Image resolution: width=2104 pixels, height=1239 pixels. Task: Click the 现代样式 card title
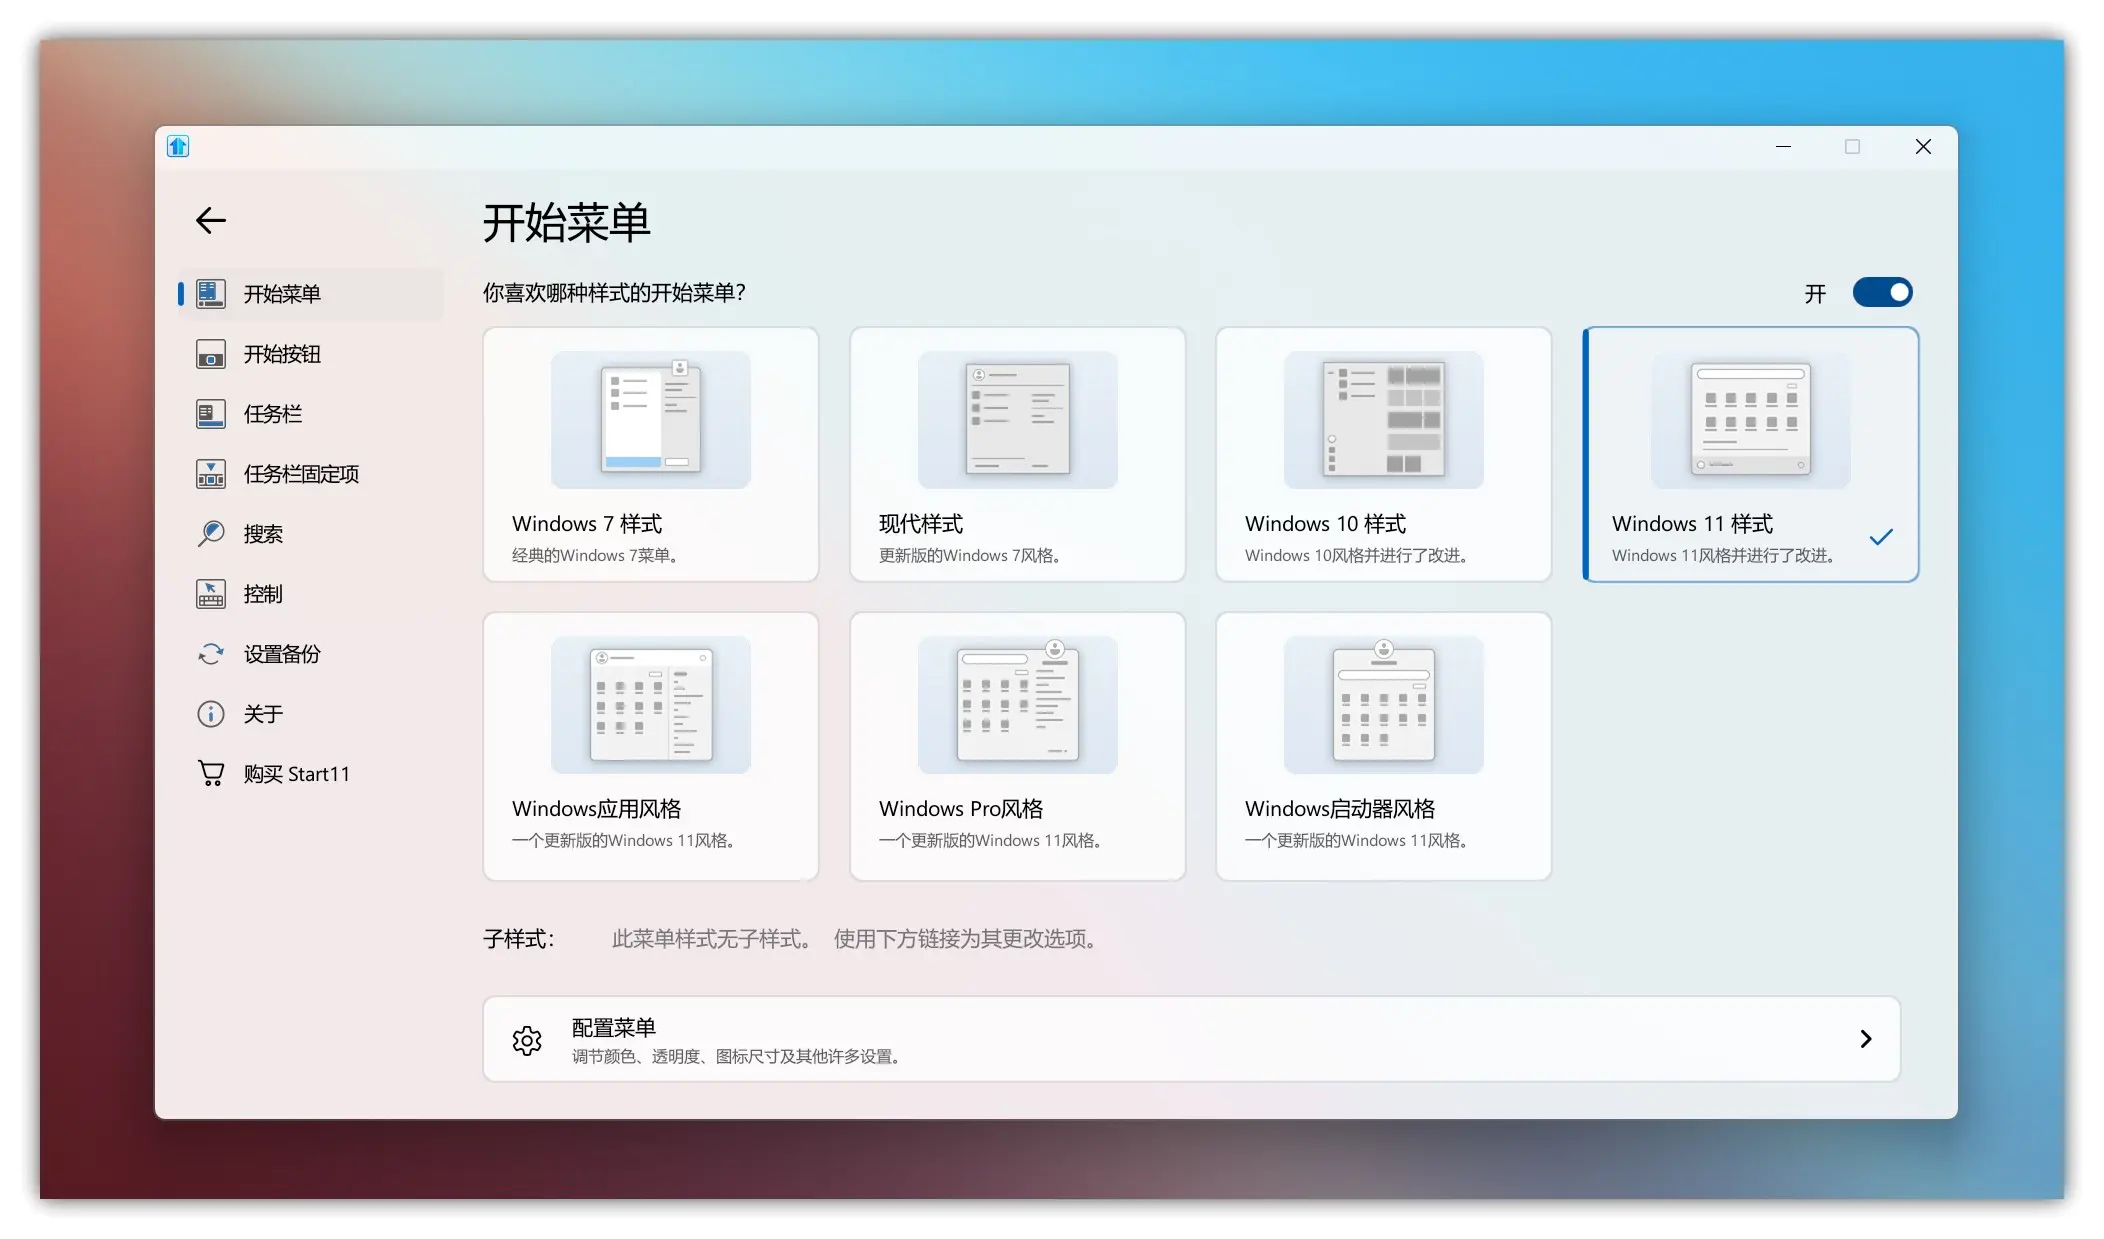(x=921, y=524)
